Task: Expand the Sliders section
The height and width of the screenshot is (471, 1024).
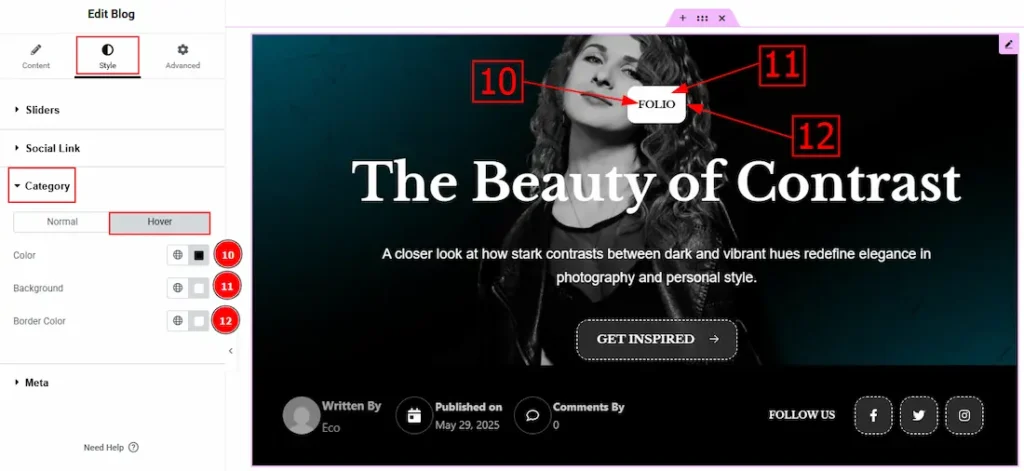Action: [x=42, y=110]
